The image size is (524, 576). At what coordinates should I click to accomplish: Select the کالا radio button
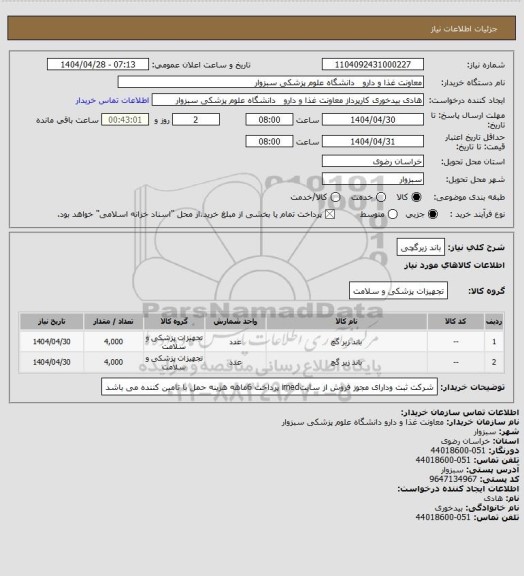416,197
